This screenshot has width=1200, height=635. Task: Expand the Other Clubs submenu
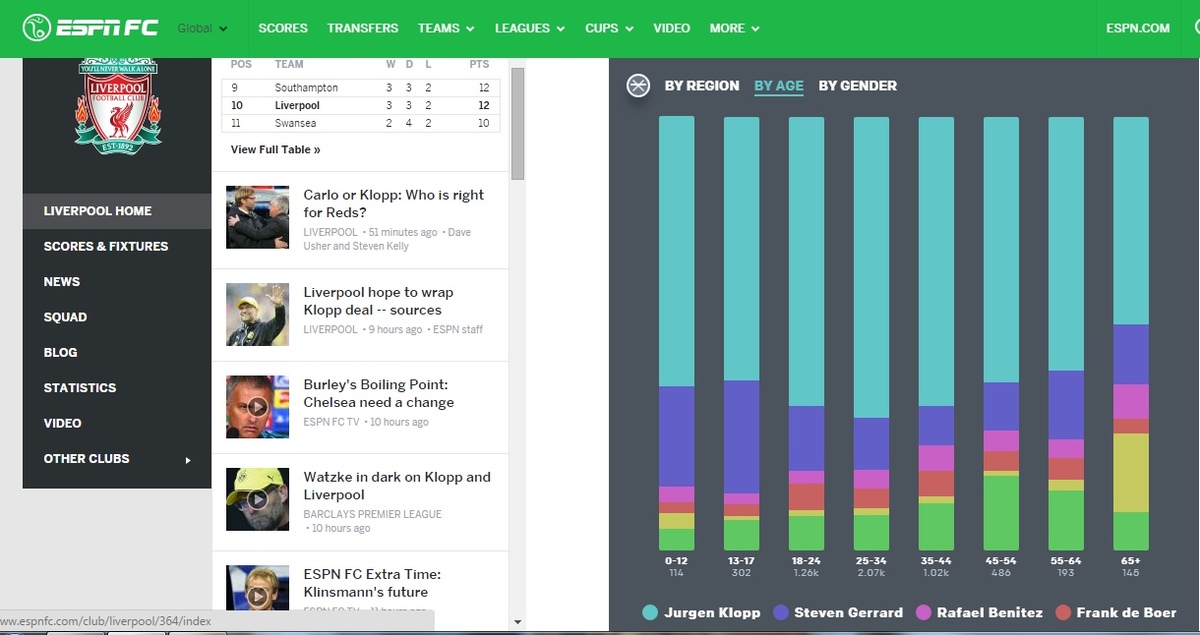click(117, 459)
